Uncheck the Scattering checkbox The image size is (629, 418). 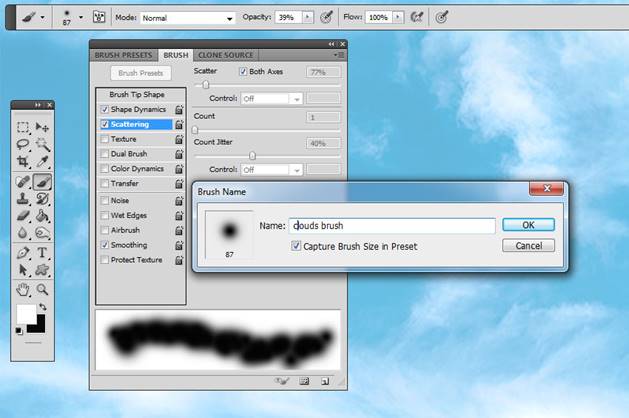point(104,124)
